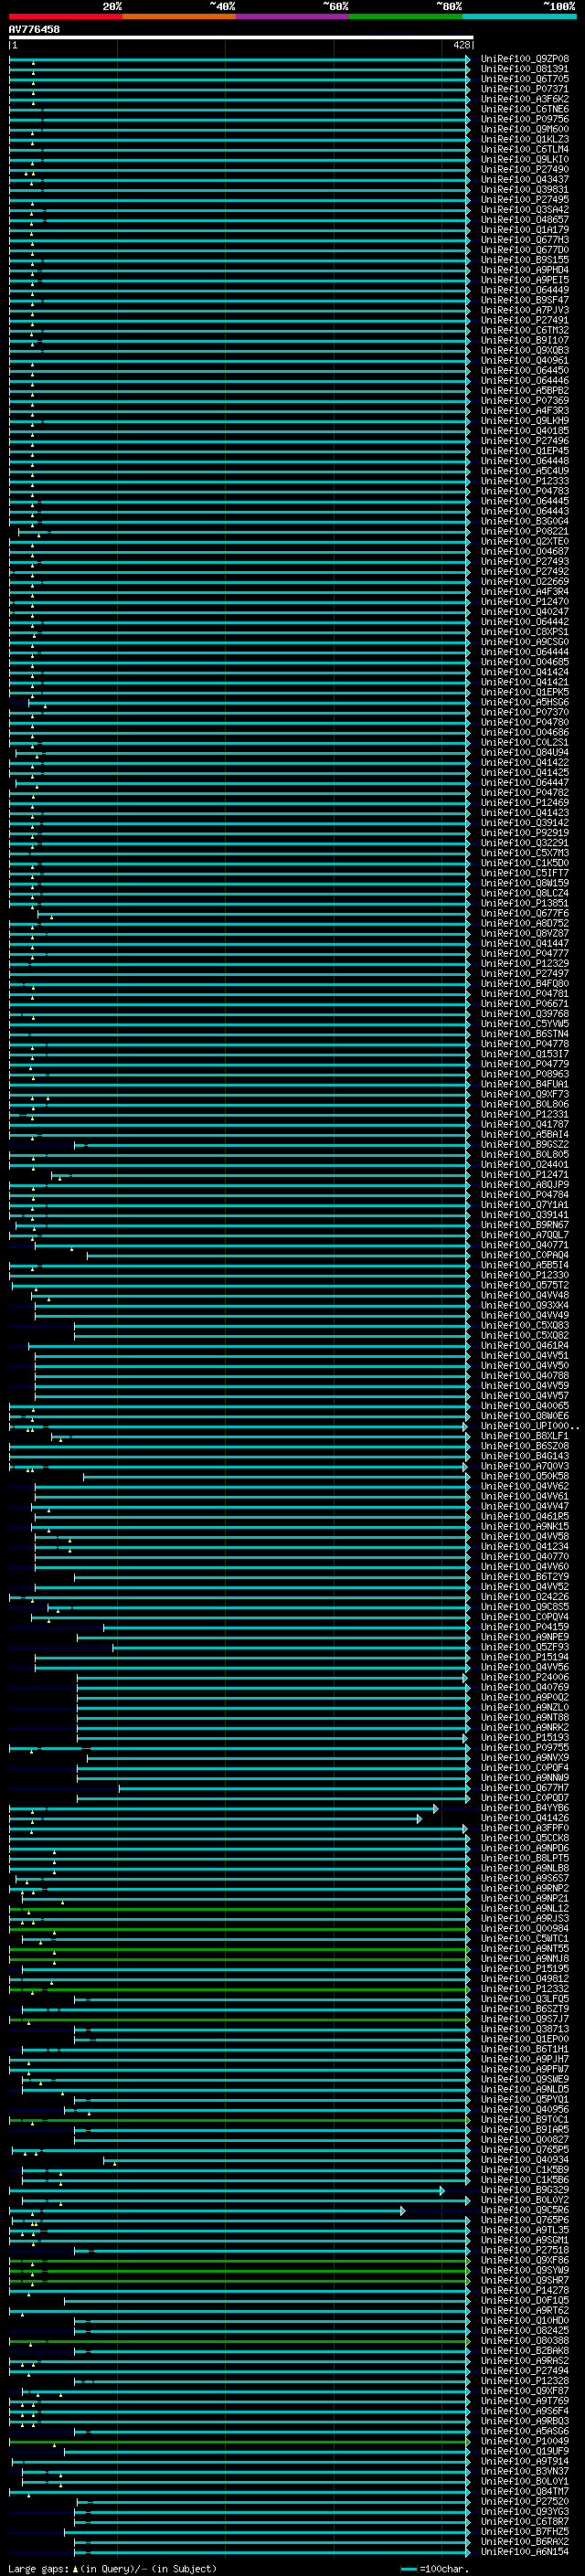Select the UniRef100_Q461R5 label
The image size is (585, 2576).
coord(525,1516)
